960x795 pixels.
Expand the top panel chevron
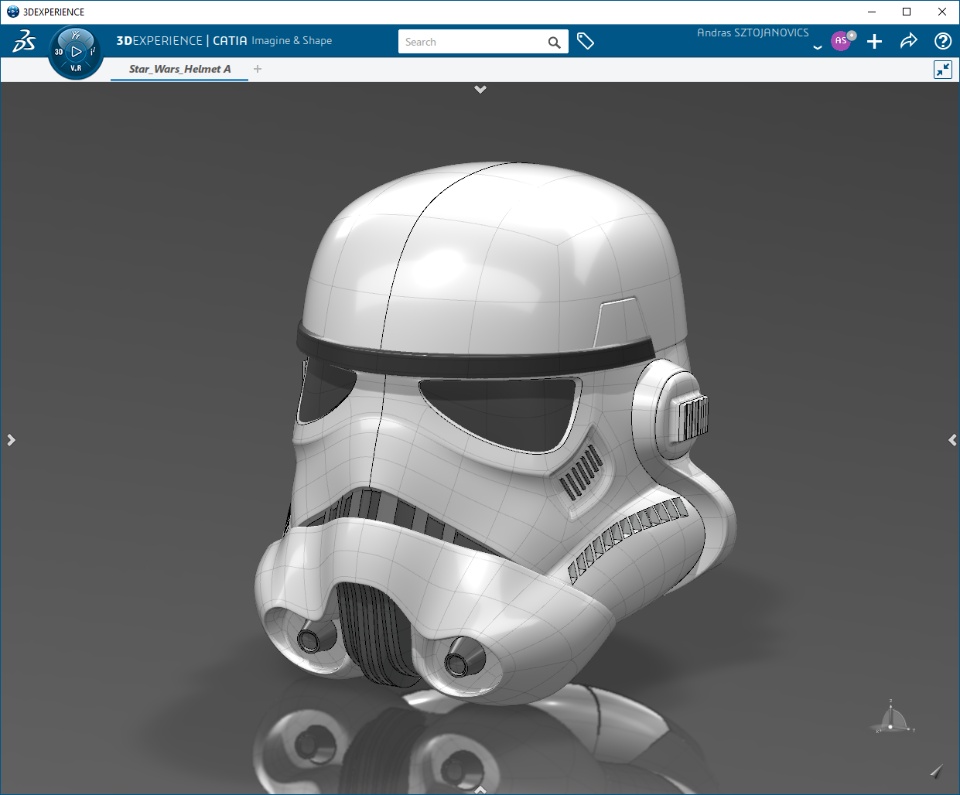pyautogui.click(x=480, y=89)
